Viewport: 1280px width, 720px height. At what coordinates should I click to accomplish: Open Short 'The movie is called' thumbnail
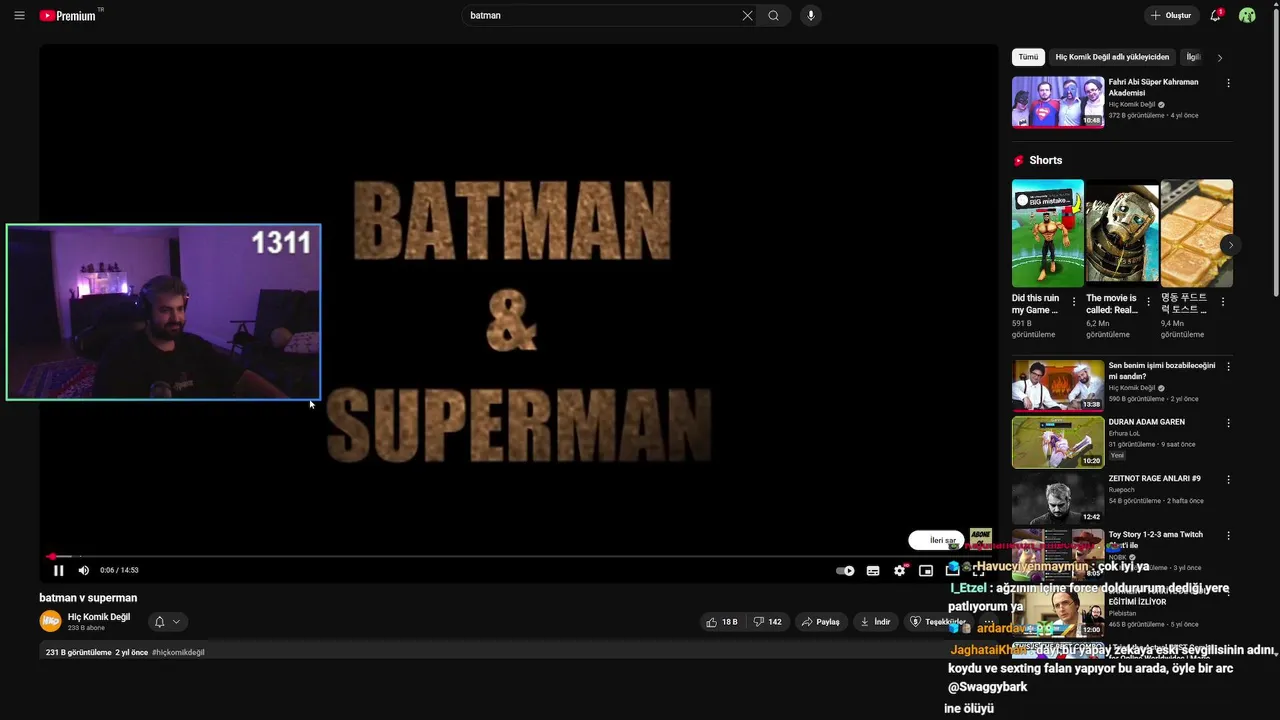click(x=1122, y=233)
